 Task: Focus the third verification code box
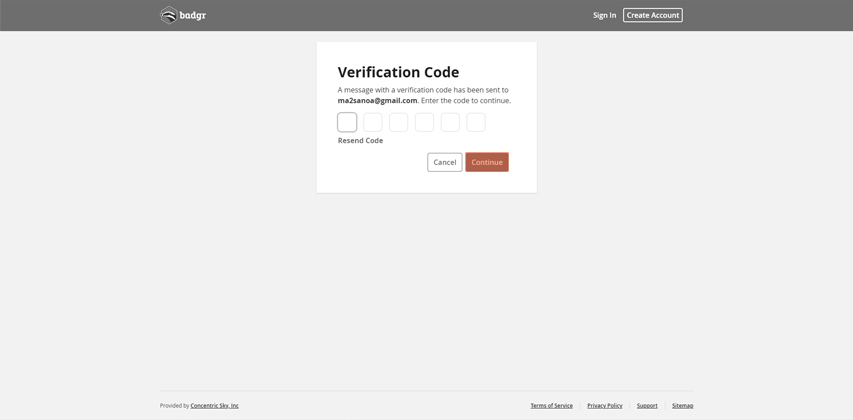click(399, 122)
